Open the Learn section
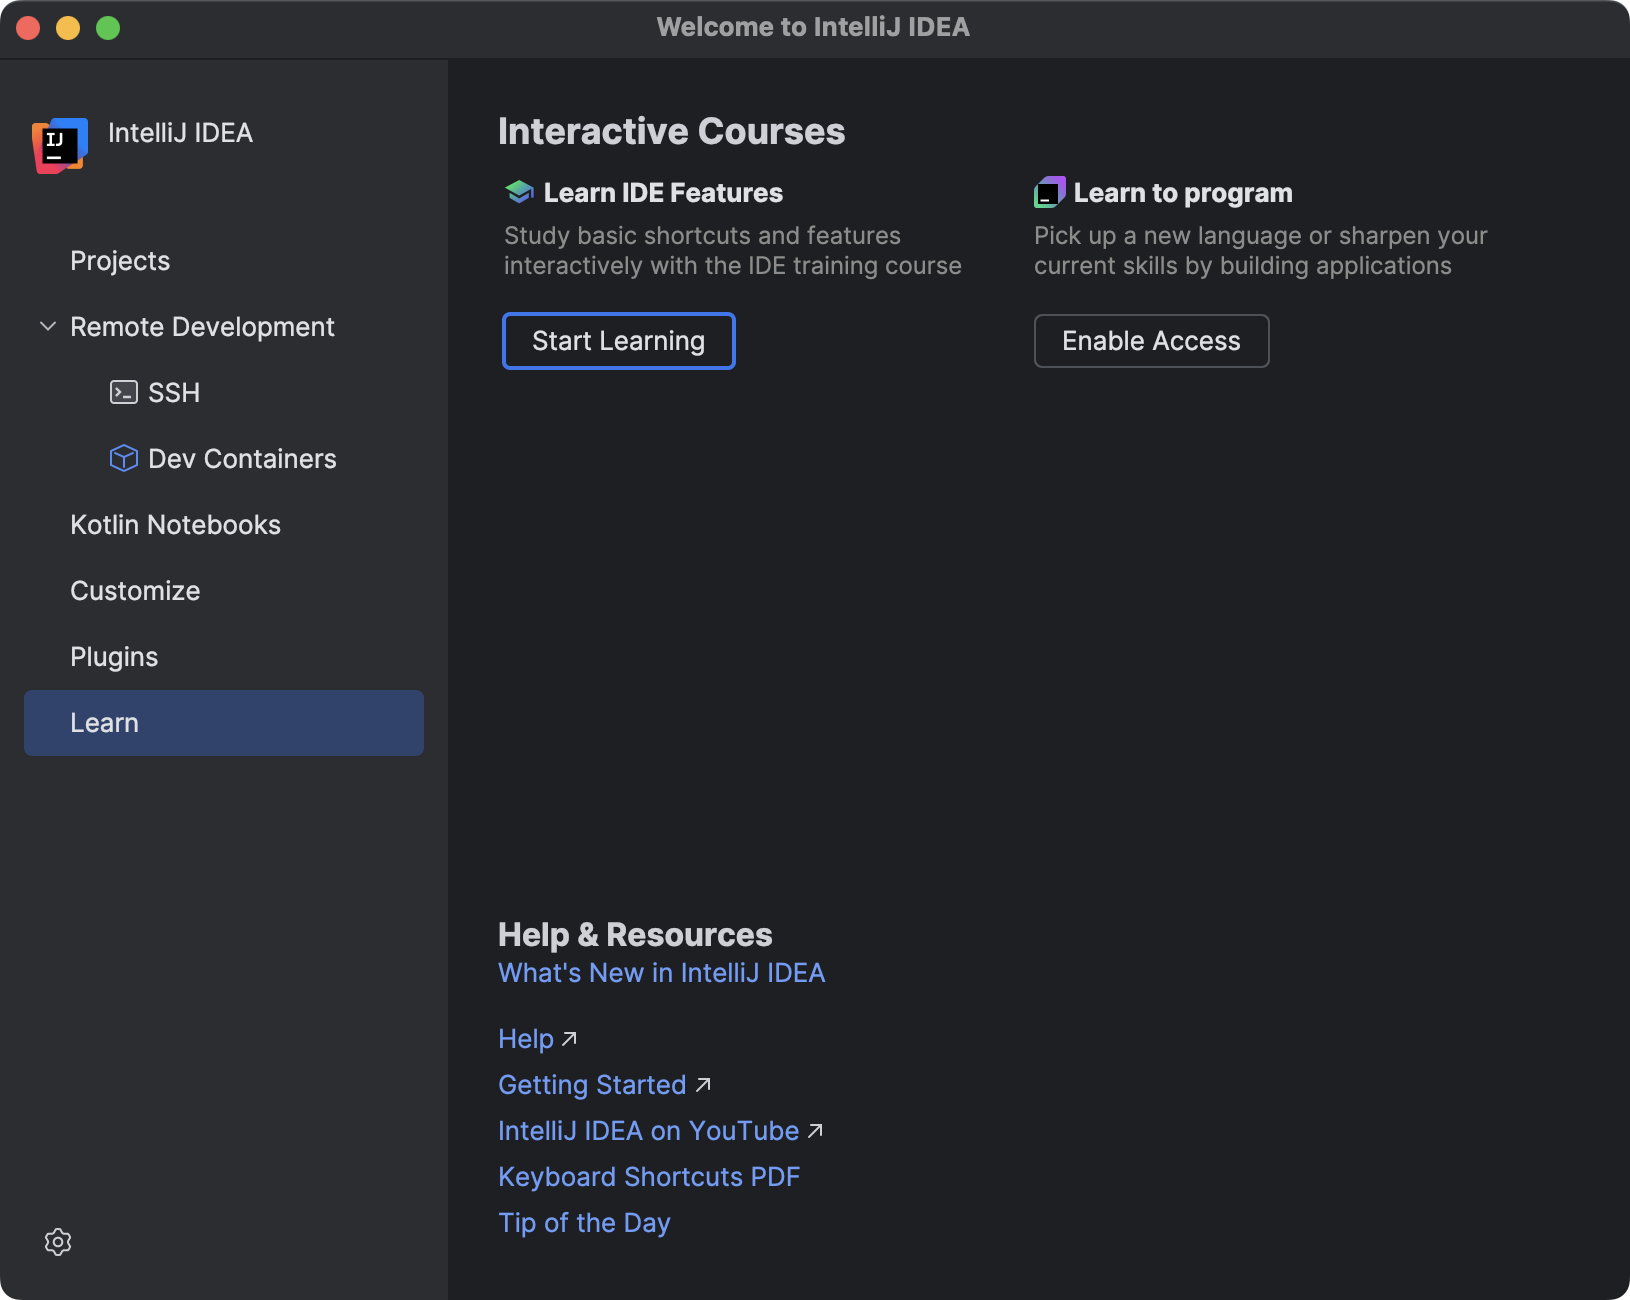Image resolution: width=1630 pixels, height=1300 pixels. 104,722
